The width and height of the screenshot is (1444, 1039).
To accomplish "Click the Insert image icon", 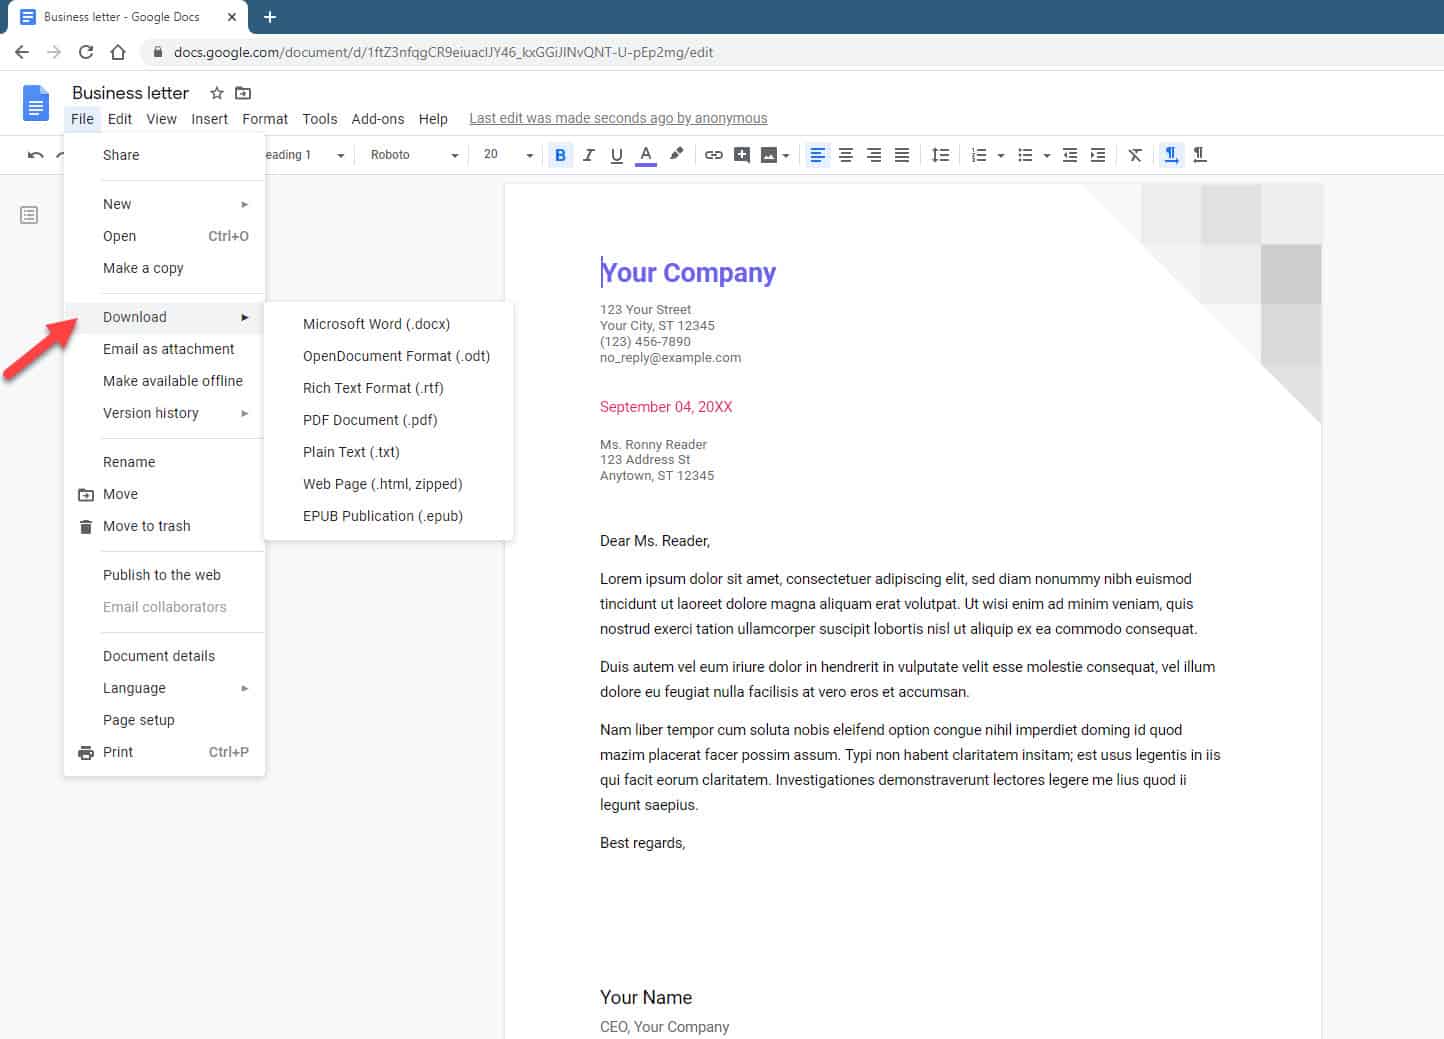I will (x=769, y=155).
